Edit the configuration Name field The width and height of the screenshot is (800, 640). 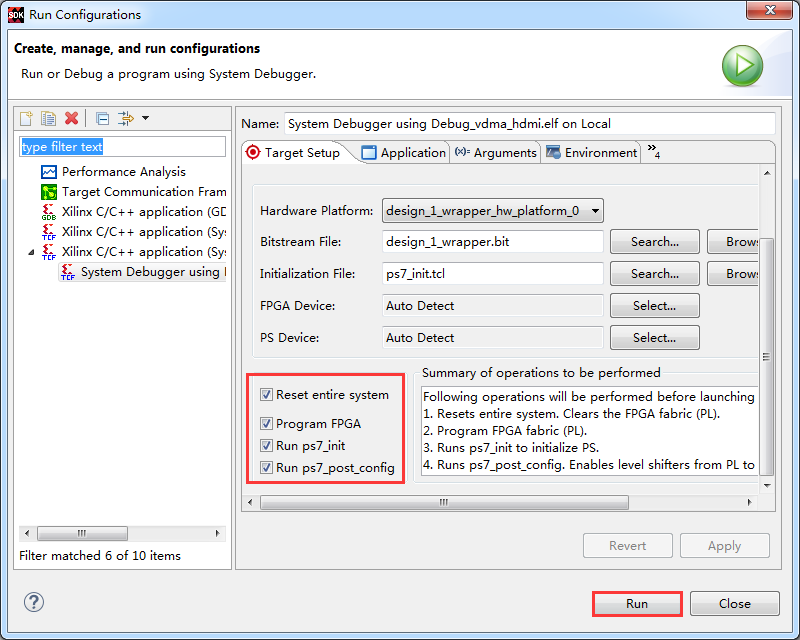(529, 124)
